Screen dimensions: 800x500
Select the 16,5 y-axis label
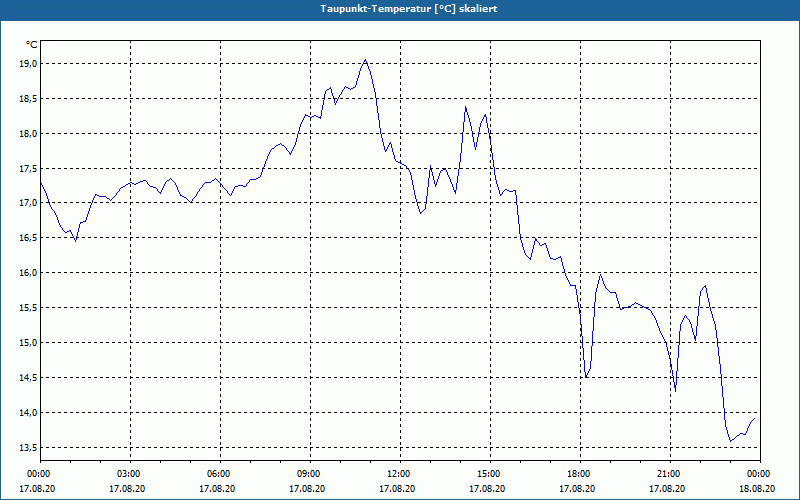tap(29, 238)
